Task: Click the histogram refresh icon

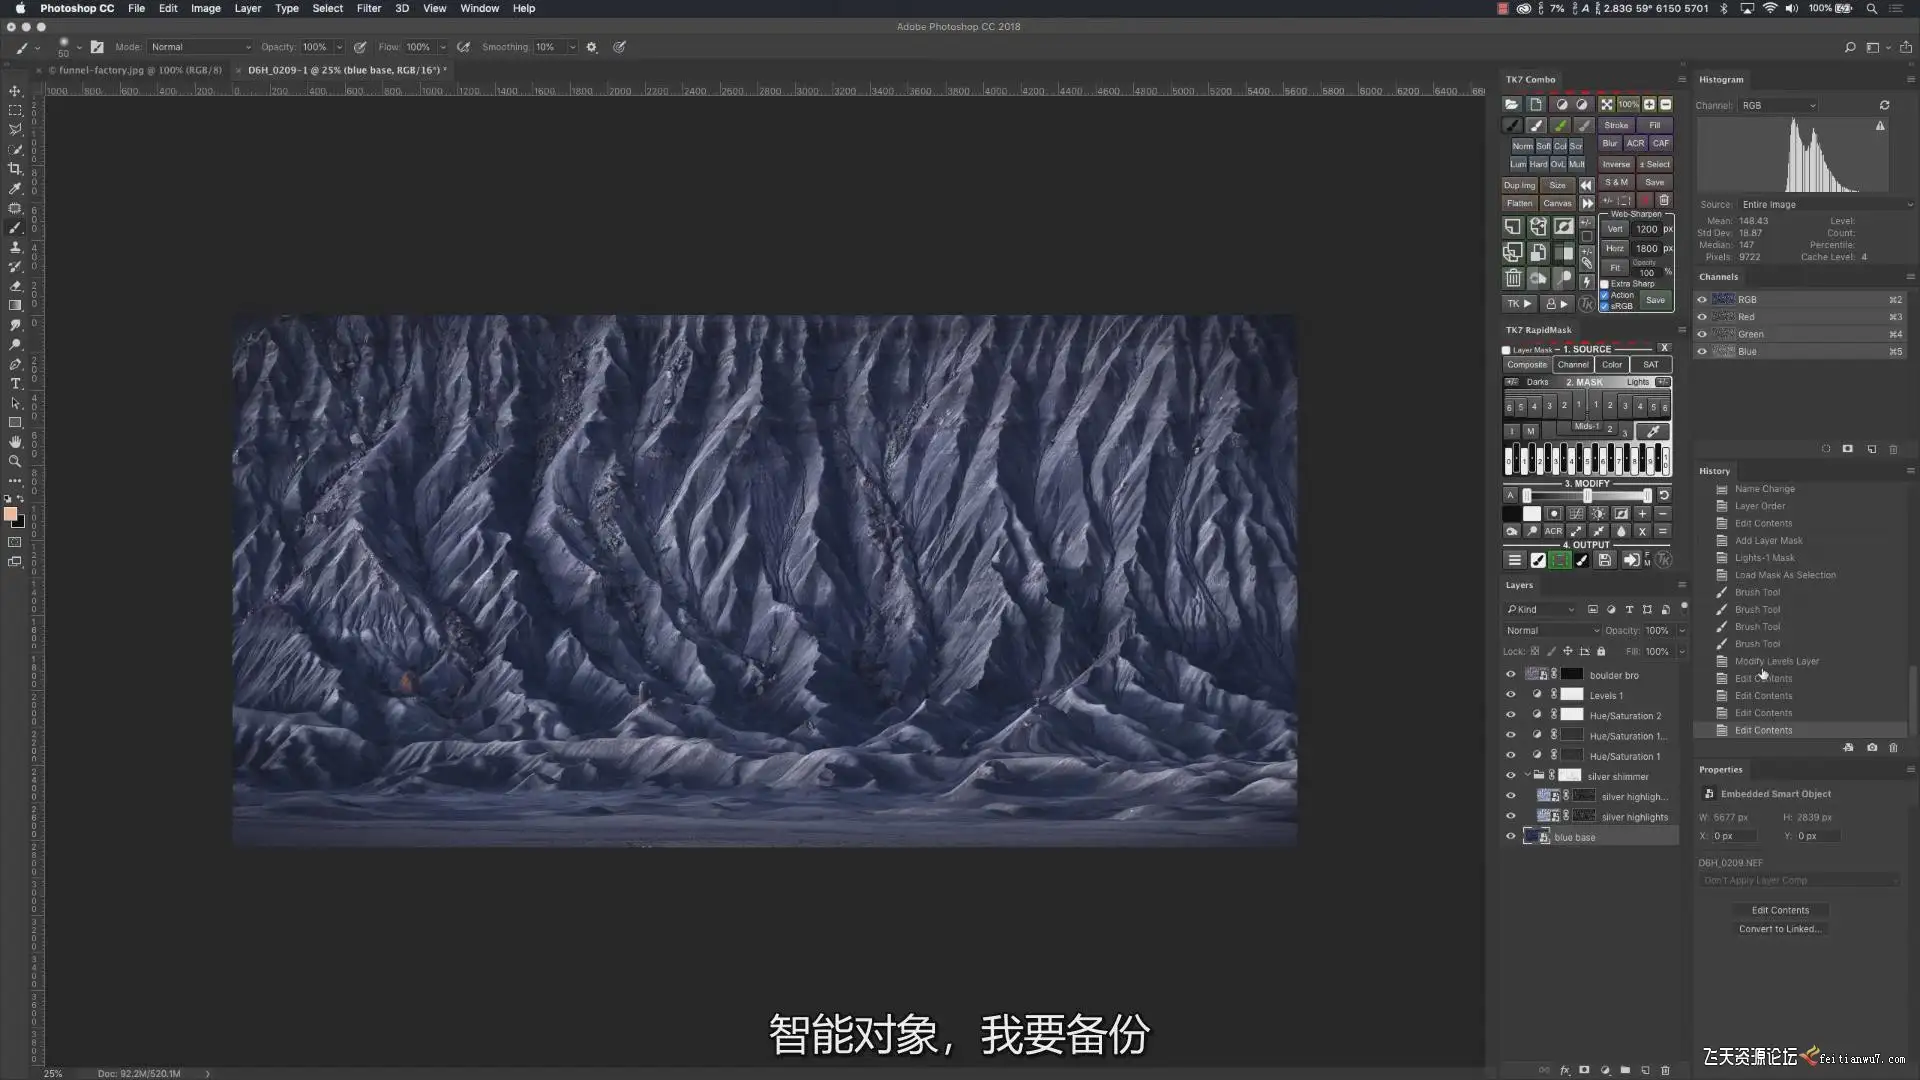Action: [1884, 105]
